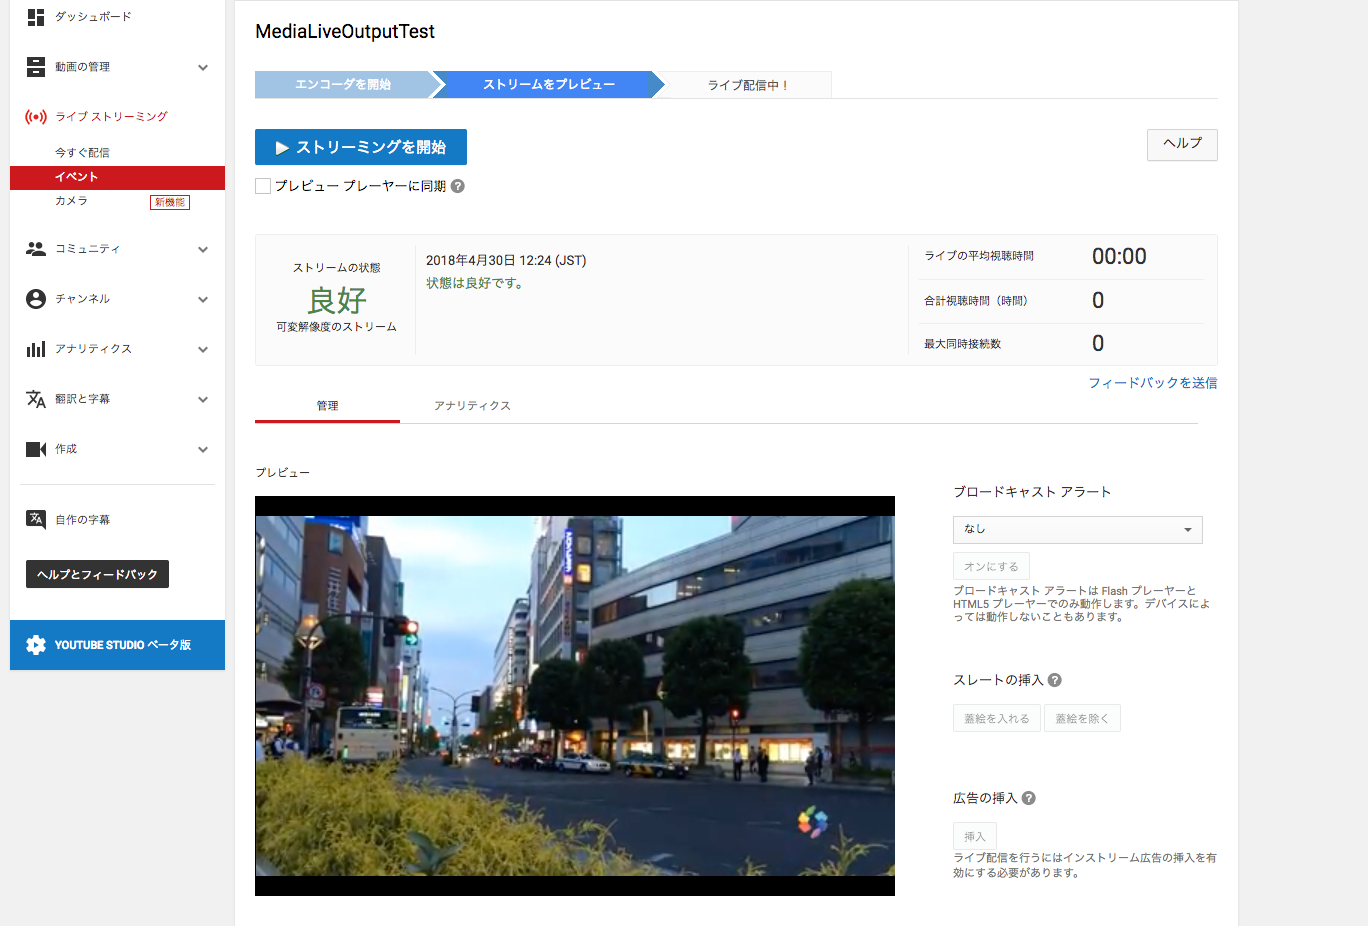
Task: Expand the 翻訳と字幕 section chevron
Action: (x=203, y=400)
